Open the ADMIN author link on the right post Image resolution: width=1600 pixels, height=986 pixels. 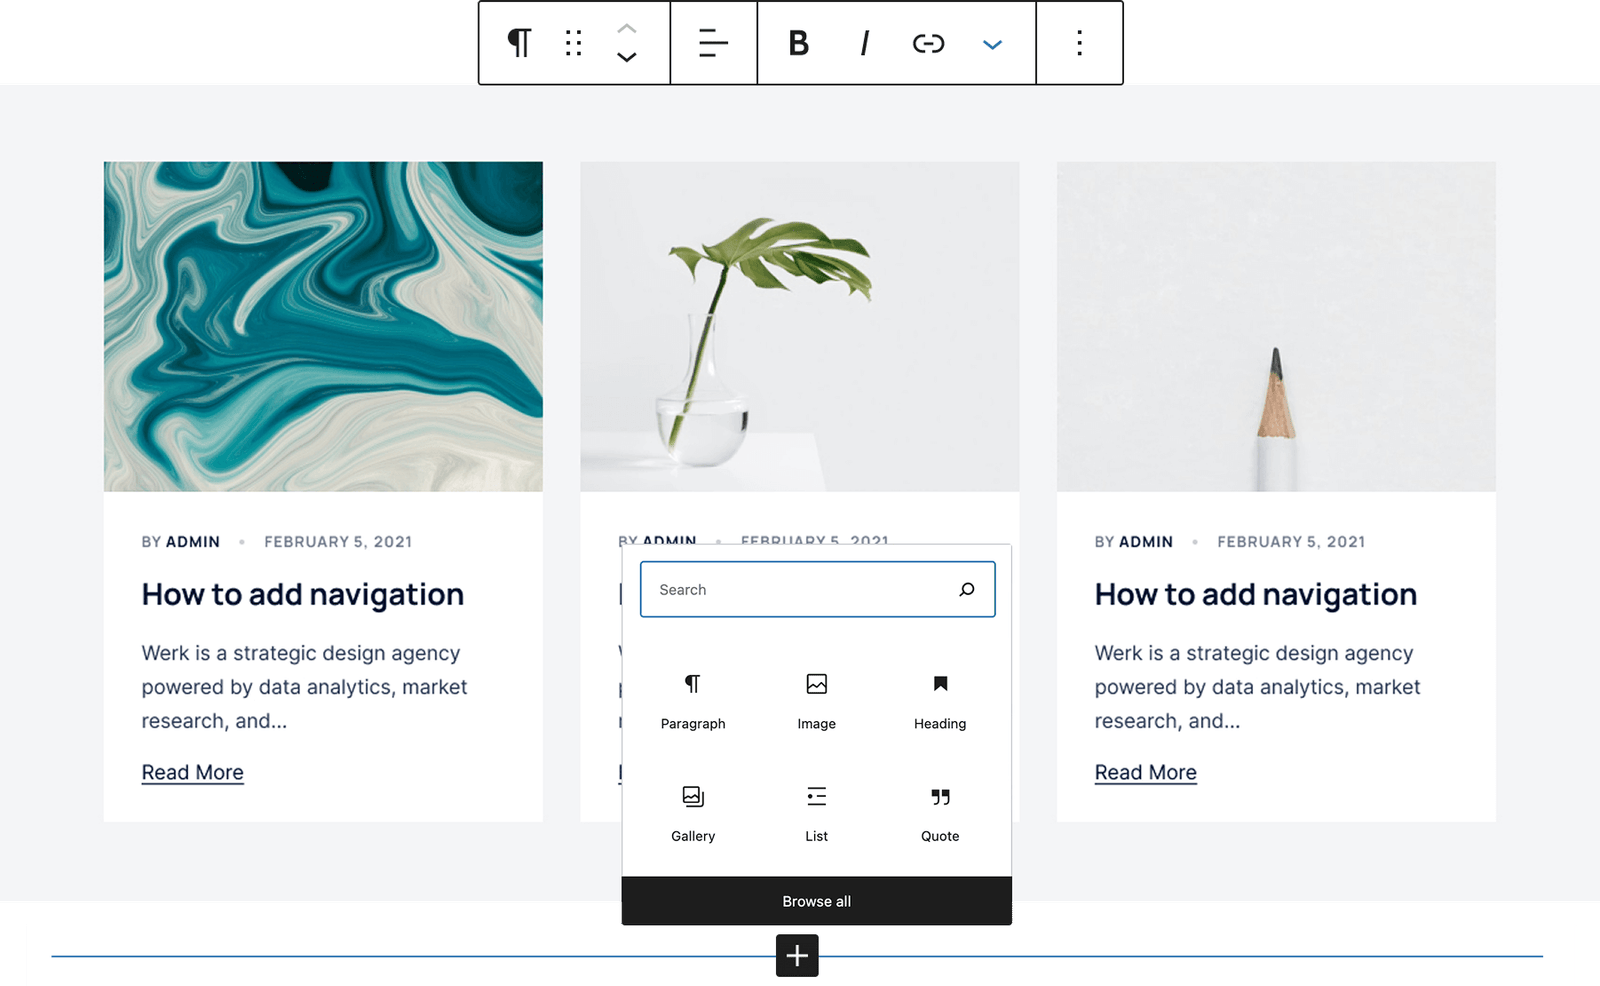[x=1145, y=541]
